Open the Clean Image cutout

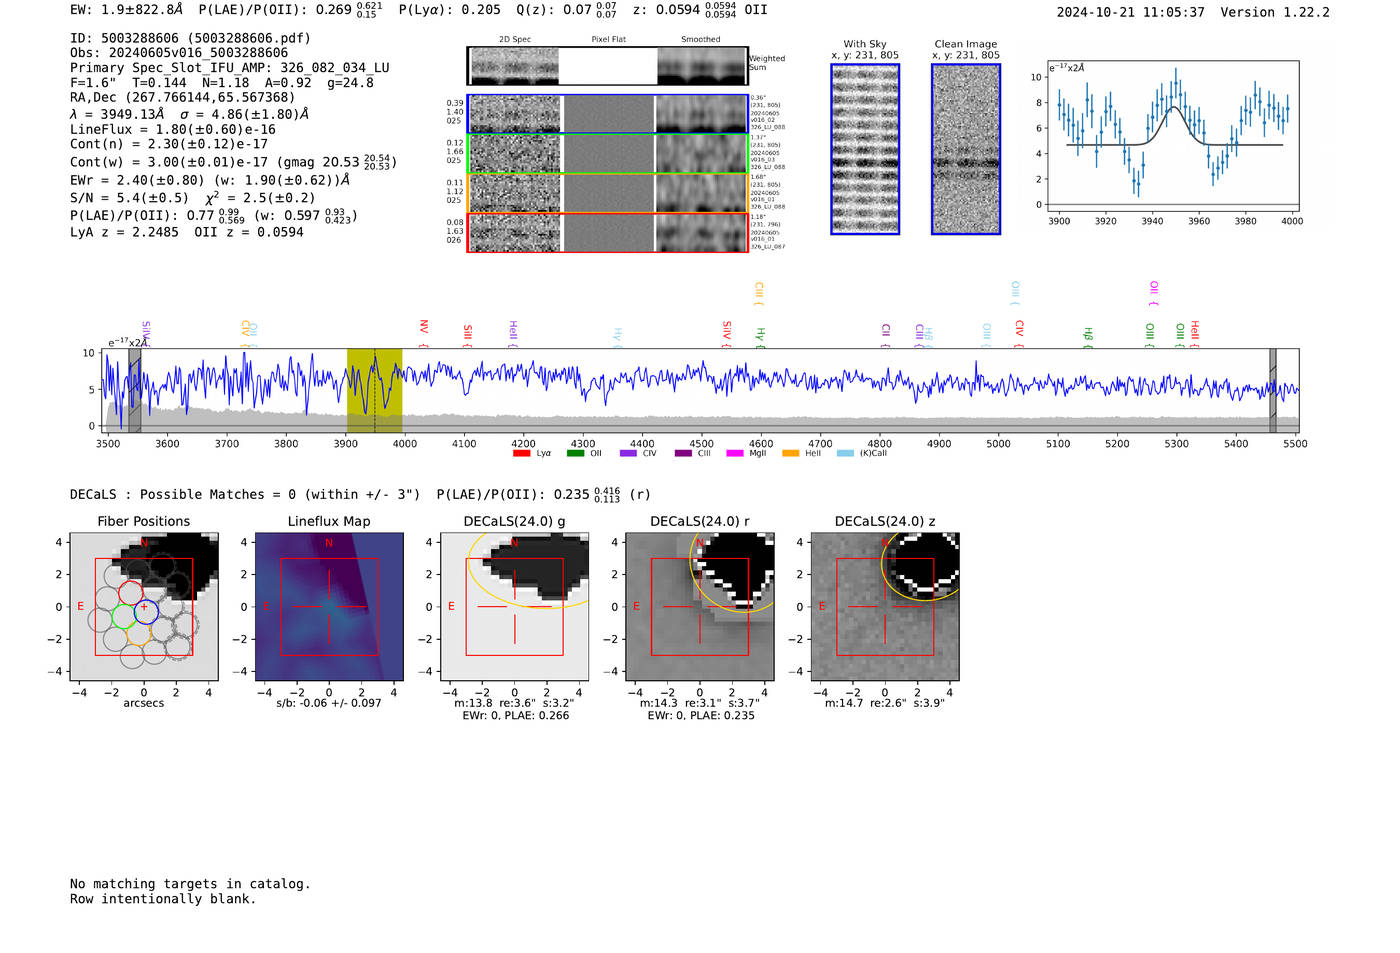click(x=966, y=149)
